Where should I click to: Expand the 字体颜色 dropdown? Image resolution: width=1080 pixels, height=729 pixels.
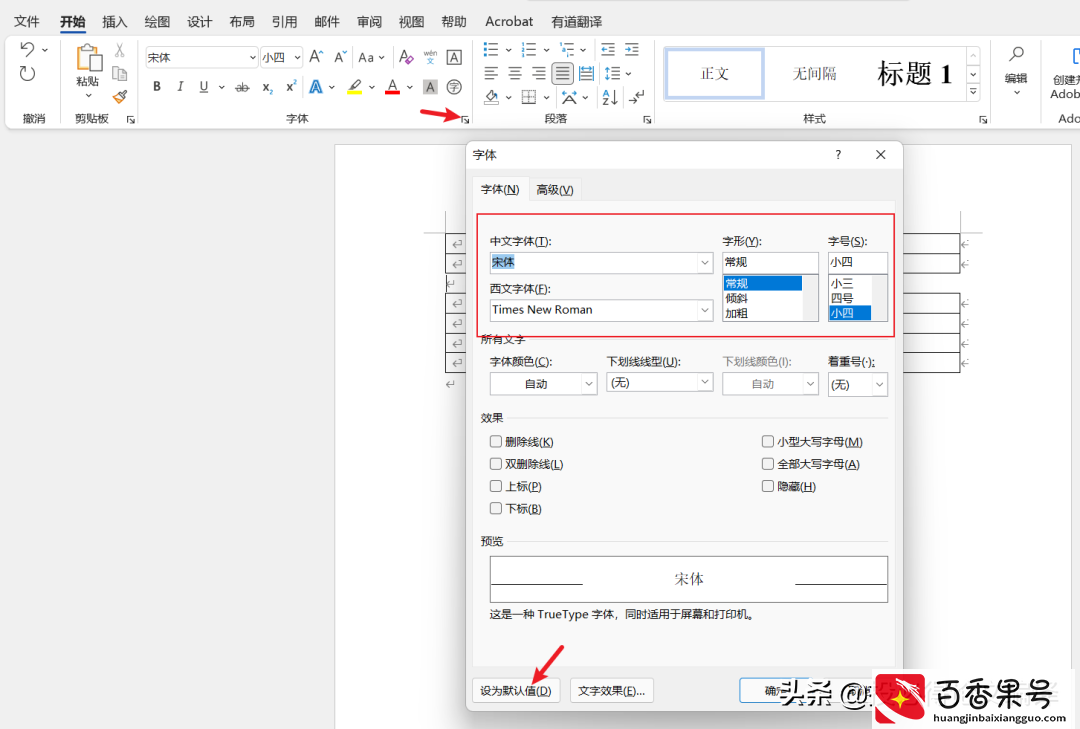(x=589, y=384)
